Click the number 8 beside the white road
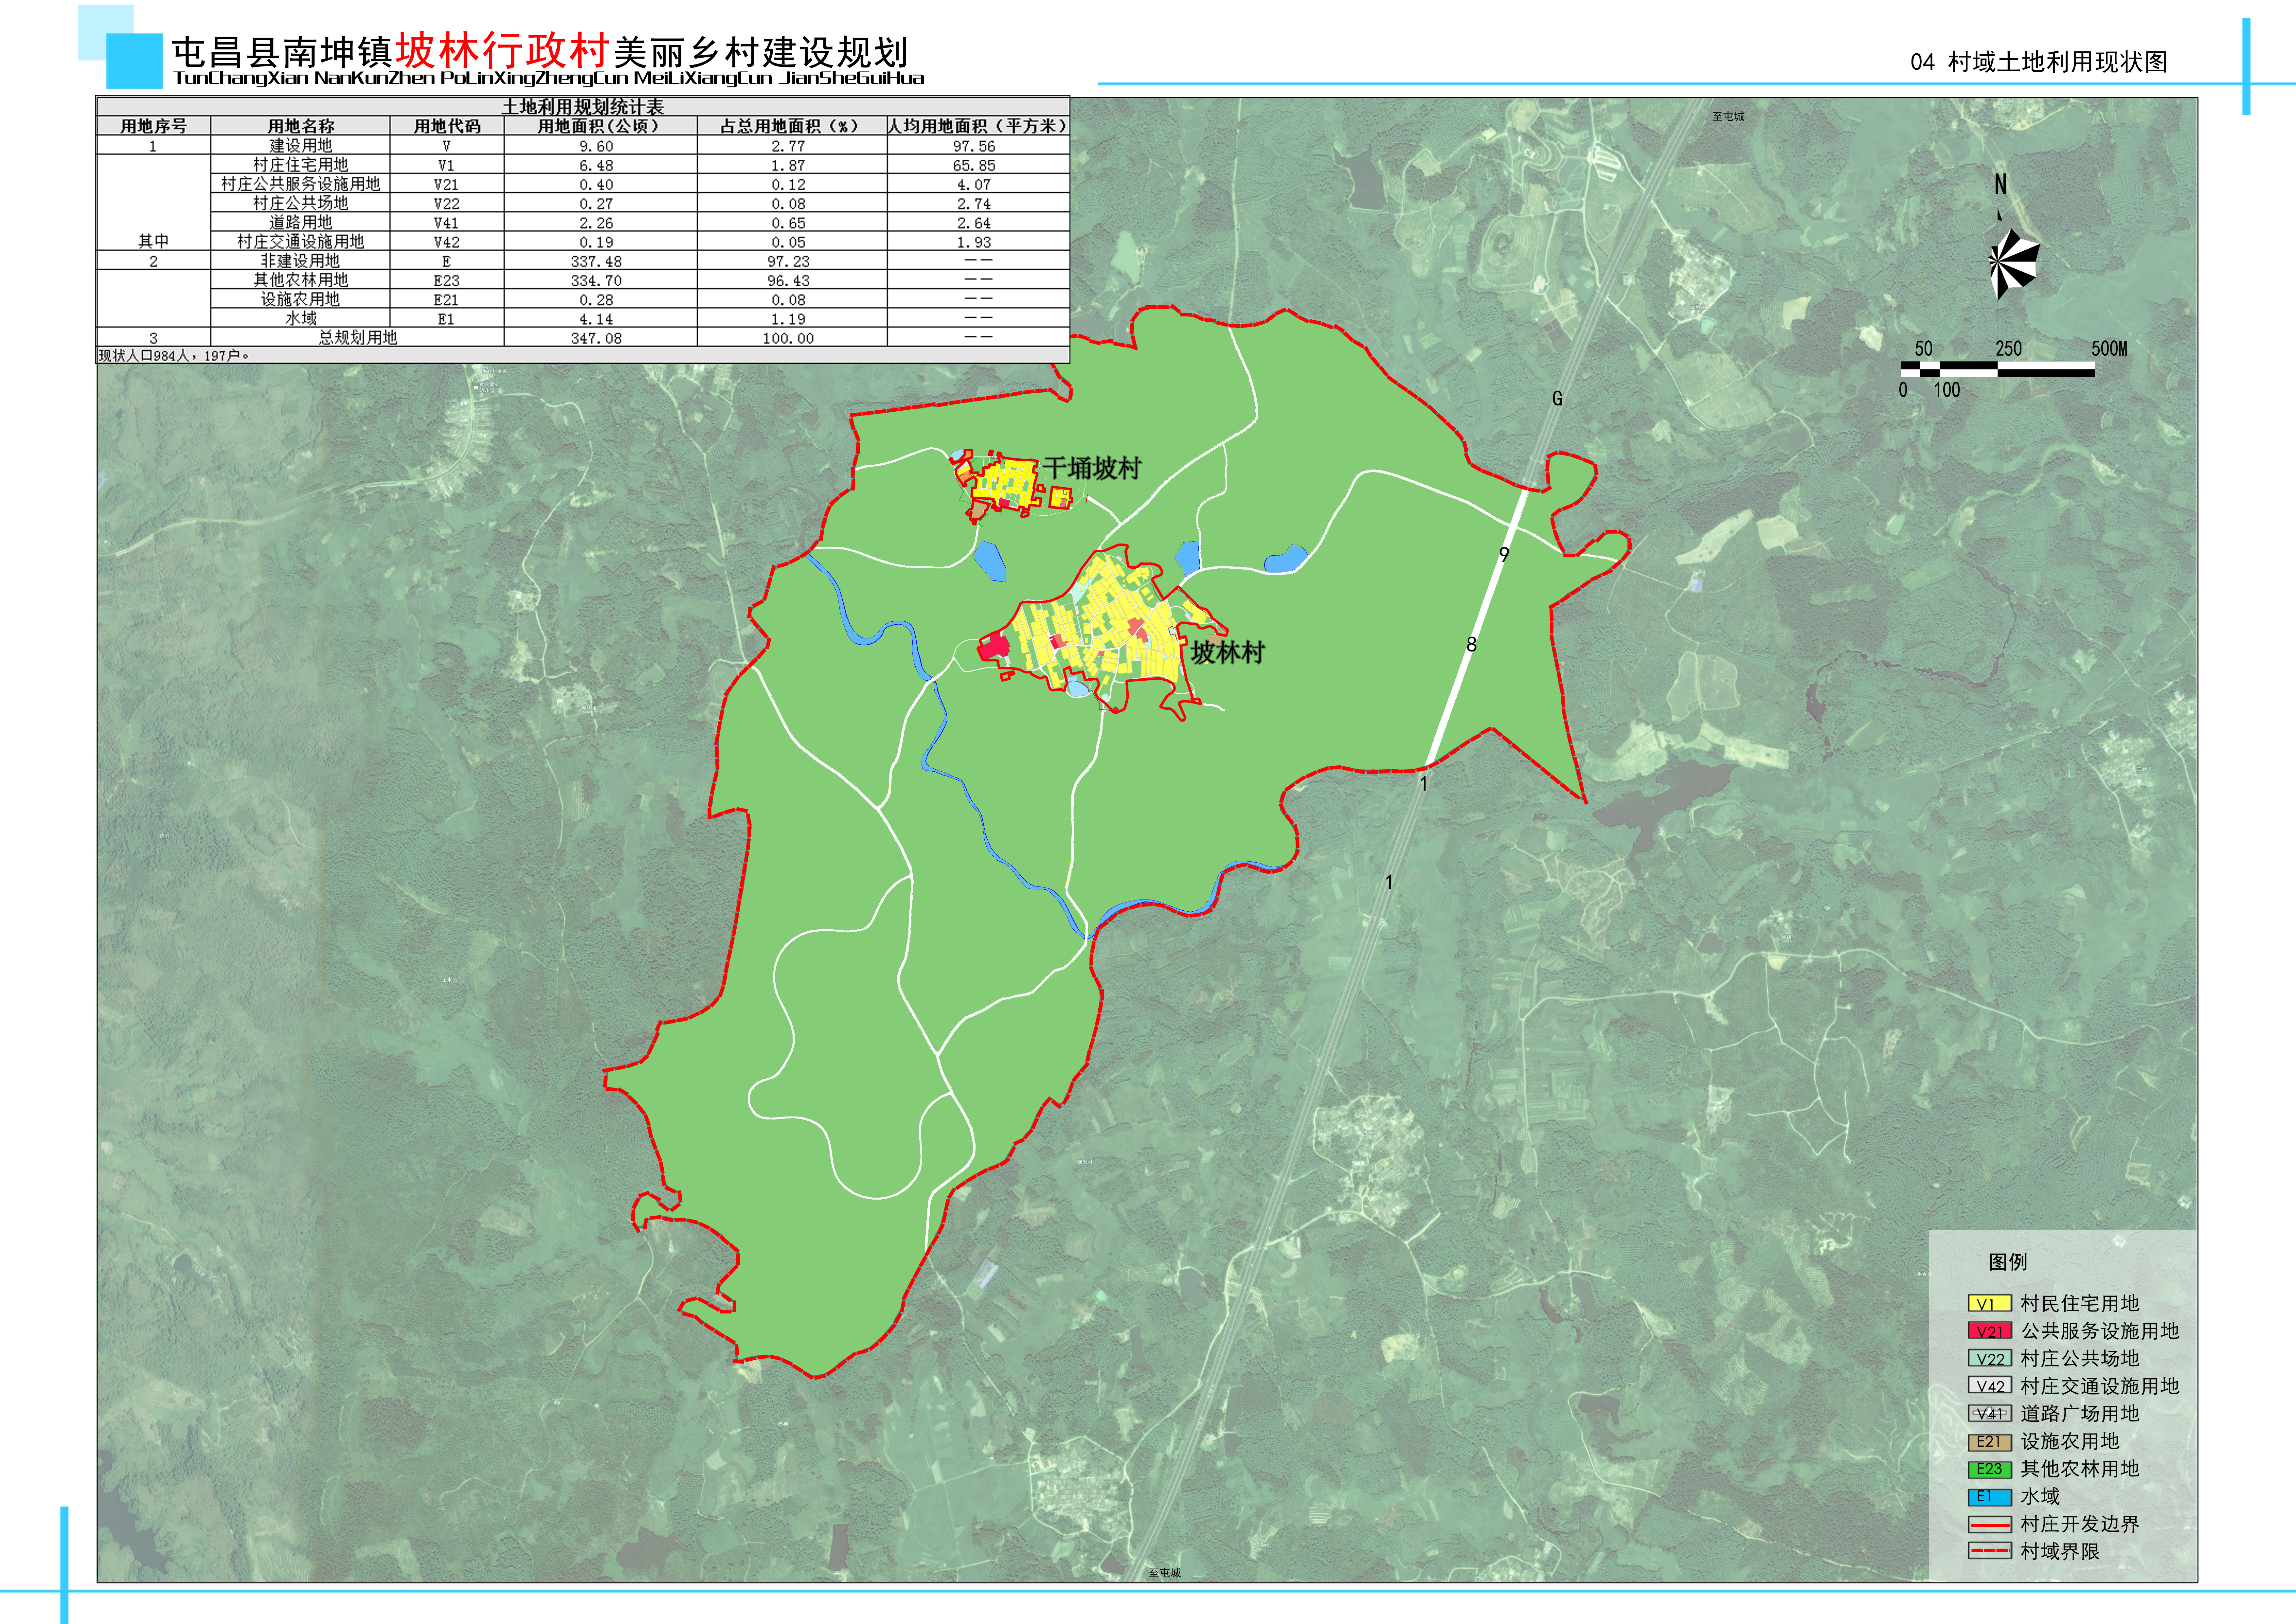This screenshot has width=2296, height=1624. [1471, 645]
